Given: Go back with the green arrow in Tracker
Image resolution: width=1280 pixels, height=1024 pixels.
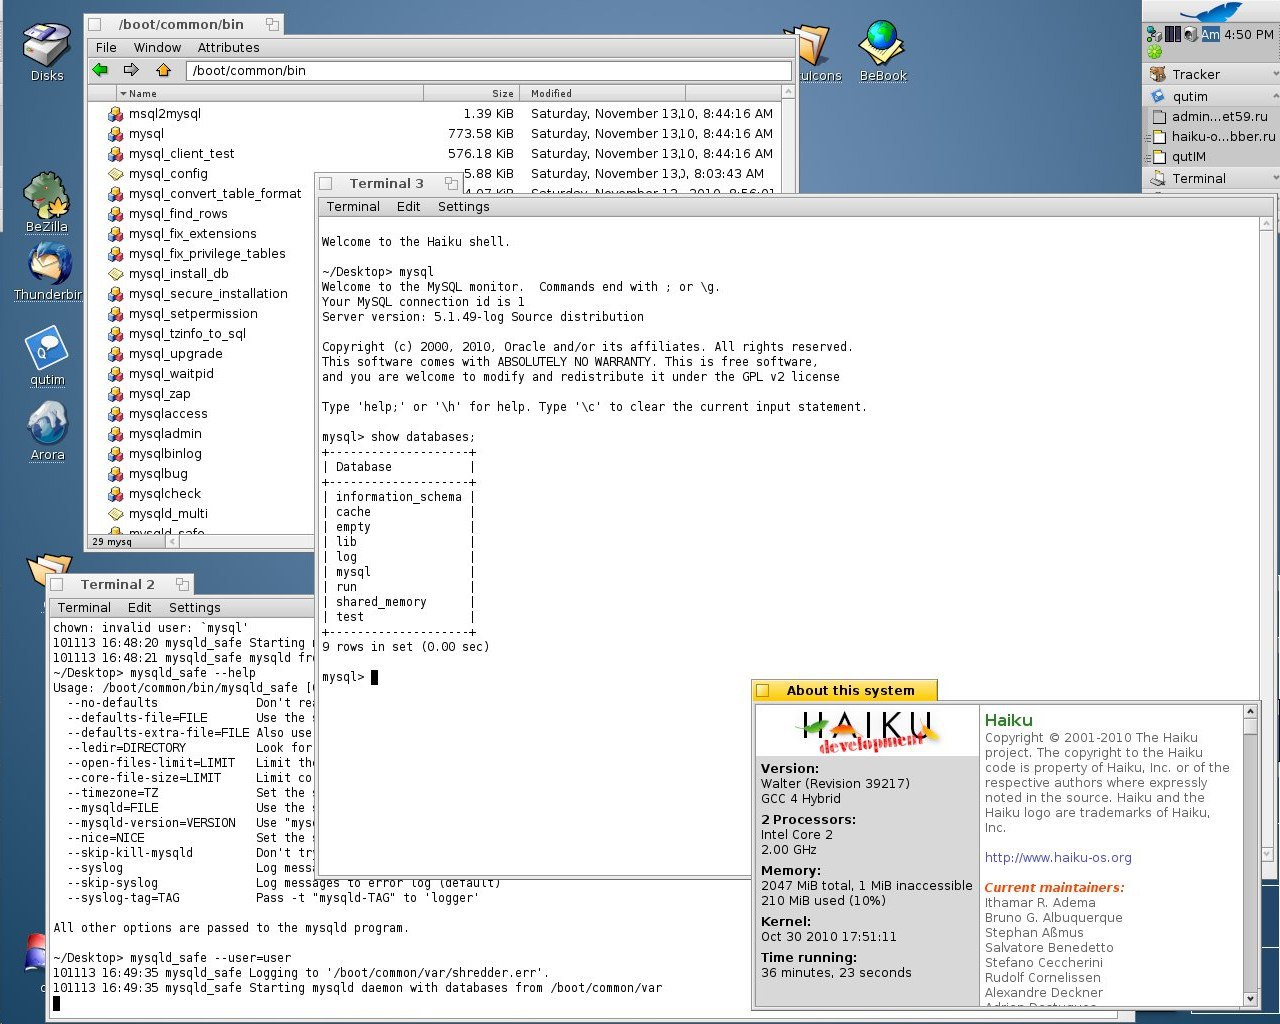Looking at the screenshot, I should point(100,70).
